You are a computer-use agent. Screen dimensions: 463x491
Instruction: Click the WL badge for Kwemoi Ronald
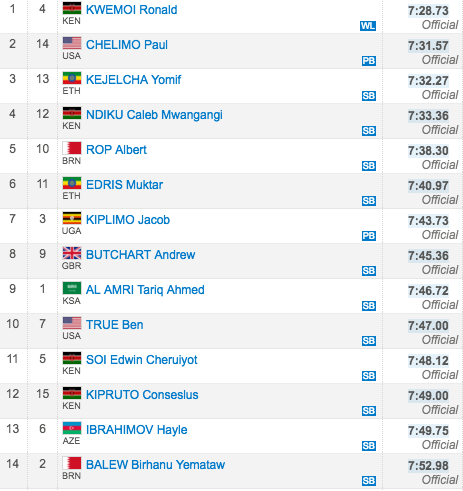point(368,26)
